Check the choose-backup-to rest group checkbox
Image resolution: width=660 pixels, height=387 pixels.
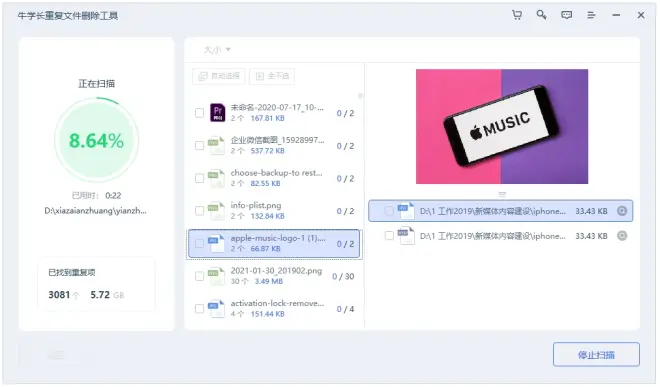(x=200, y=178)
